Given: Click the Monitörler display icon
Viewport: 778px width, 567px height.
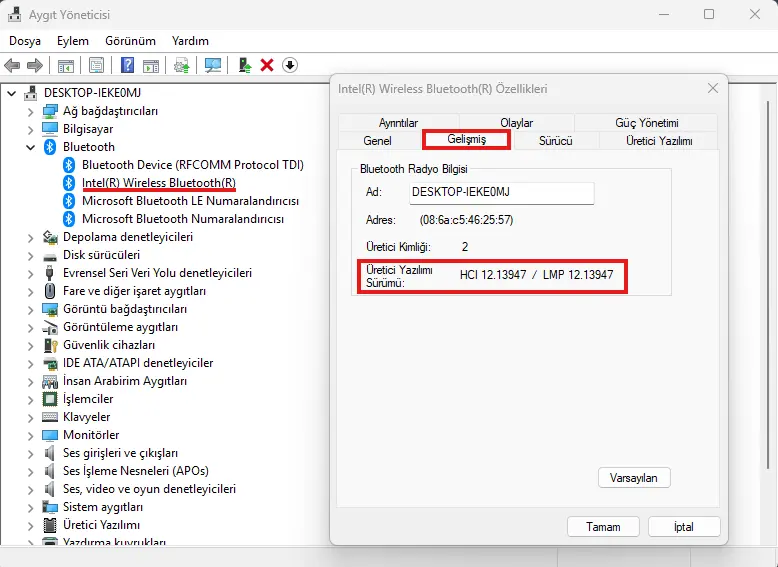Looking at the screenshot, I should (50, 435).
